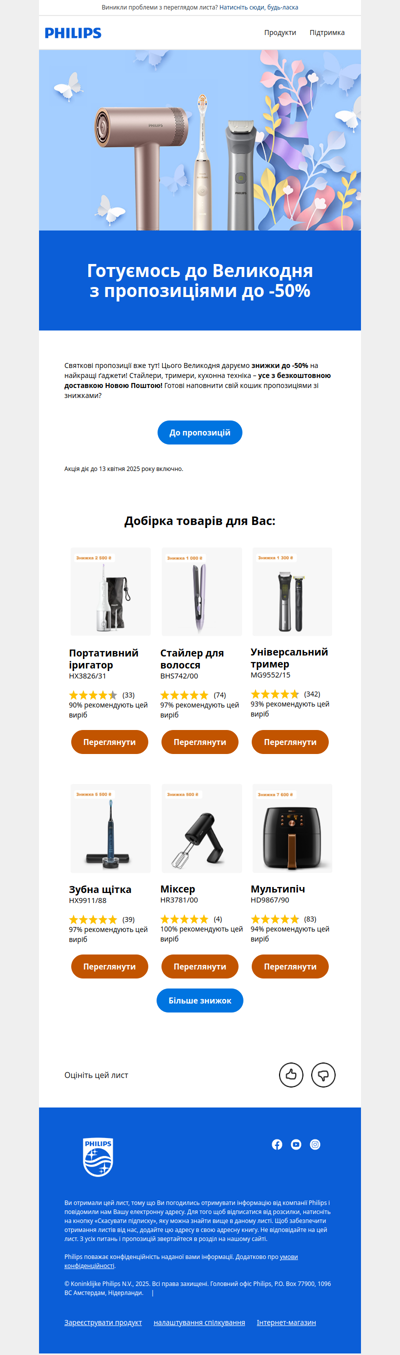Click the Зубна щітка product image

point(110,828)
